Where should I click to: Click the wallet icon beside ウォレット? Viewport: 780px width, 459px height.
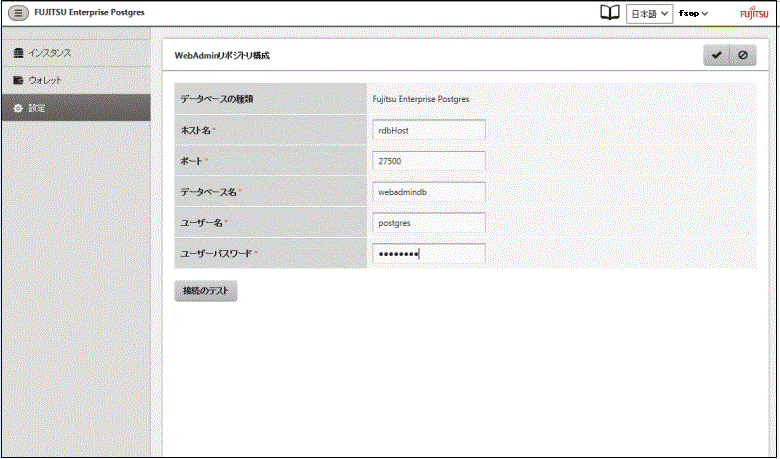(18, 80)
